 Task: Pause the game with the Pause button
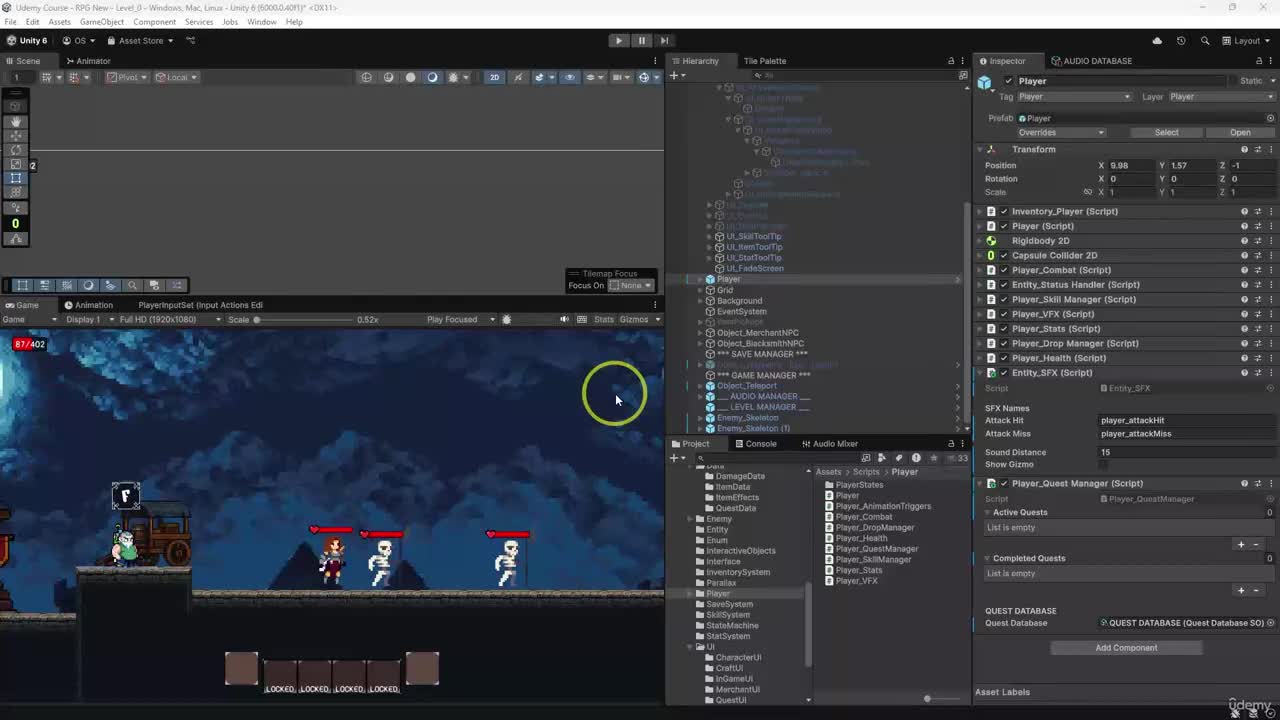[x=641, y=41]
